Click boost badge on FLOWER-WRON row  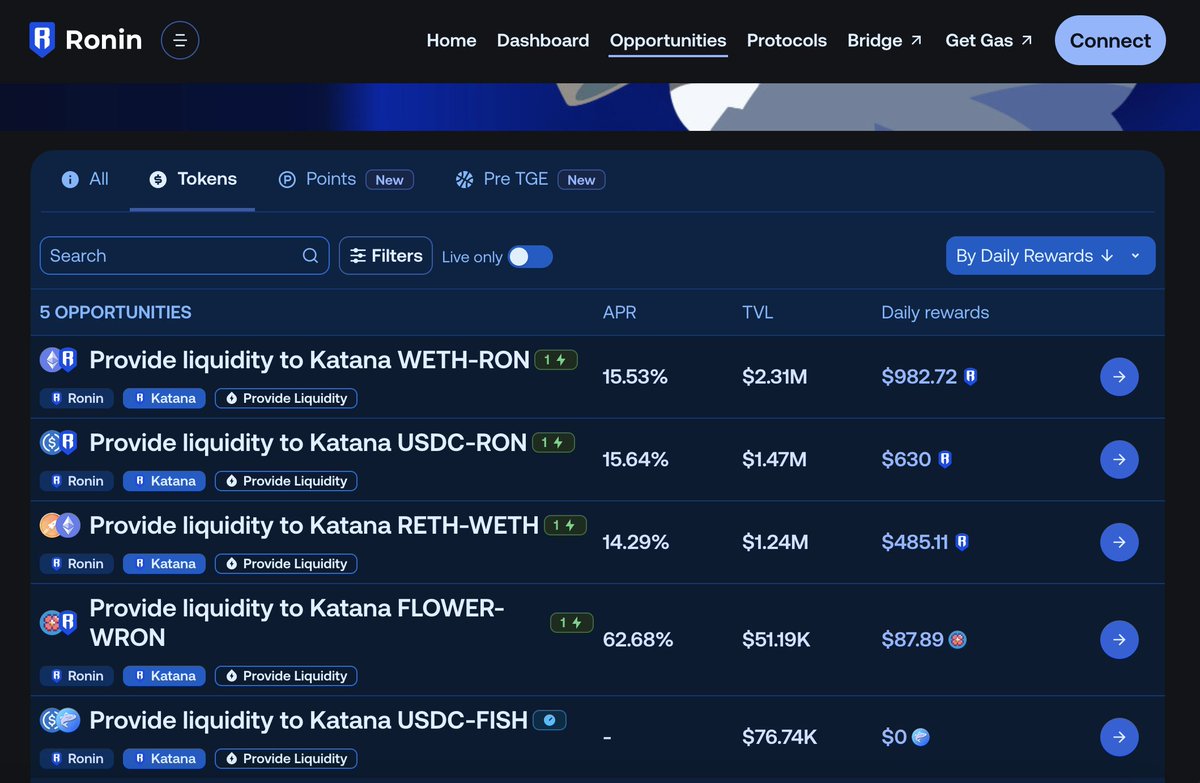[x=572, y=623]
